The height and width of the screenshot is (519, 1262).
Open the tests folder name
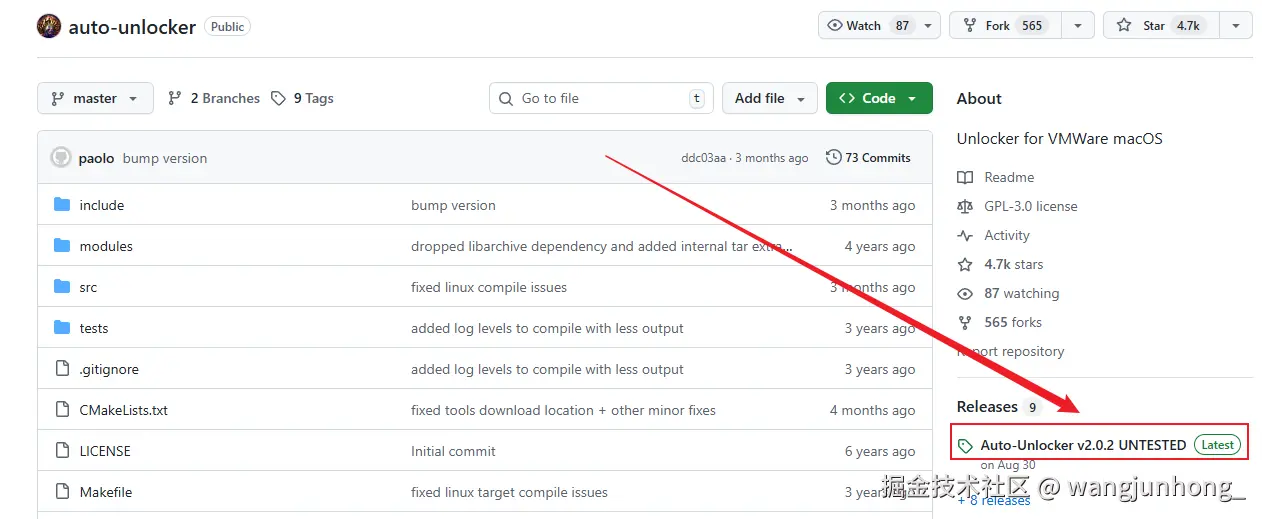[x=94, y=328]
